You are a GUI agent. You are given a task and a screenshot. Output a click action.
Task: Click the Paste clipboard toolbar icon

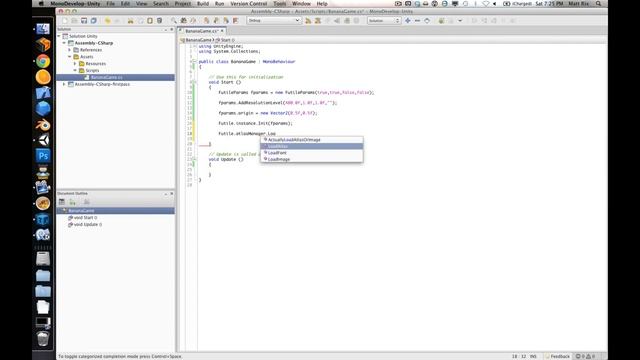click(150, 20)
